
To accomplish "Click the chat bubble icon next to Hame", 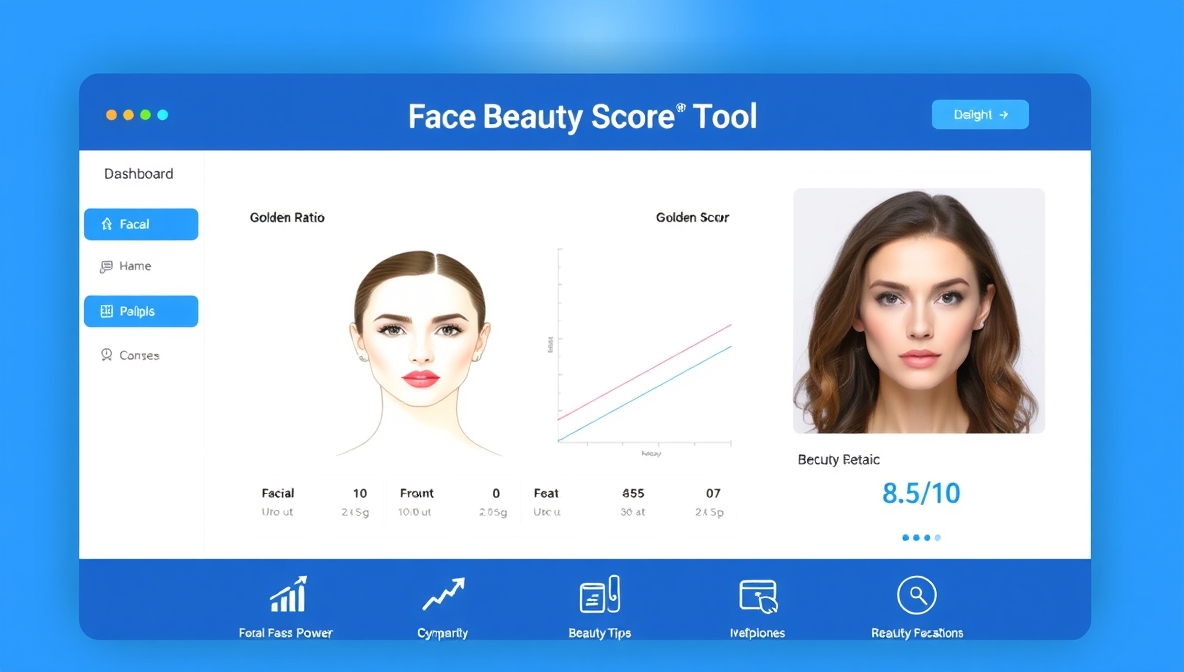I will 106,265.
